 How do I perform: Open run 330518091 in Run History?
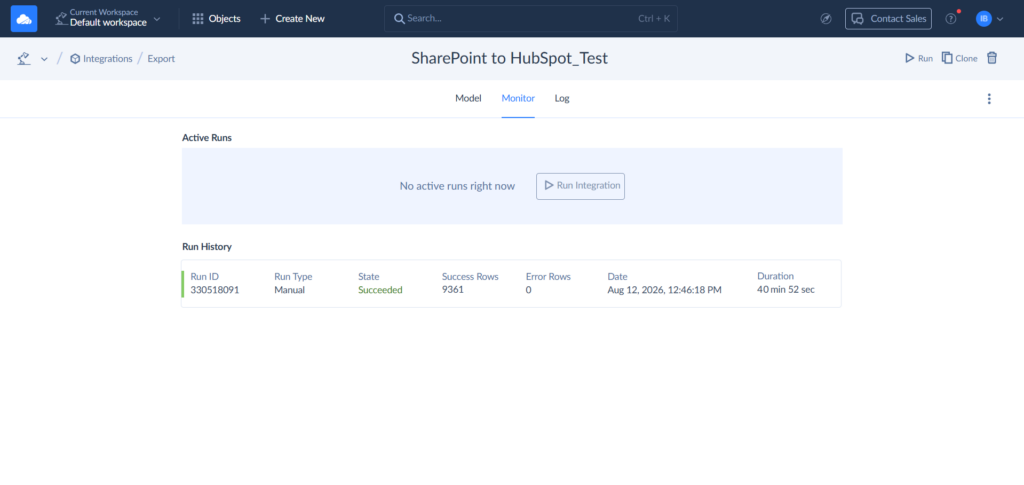(x=511, y=283)
